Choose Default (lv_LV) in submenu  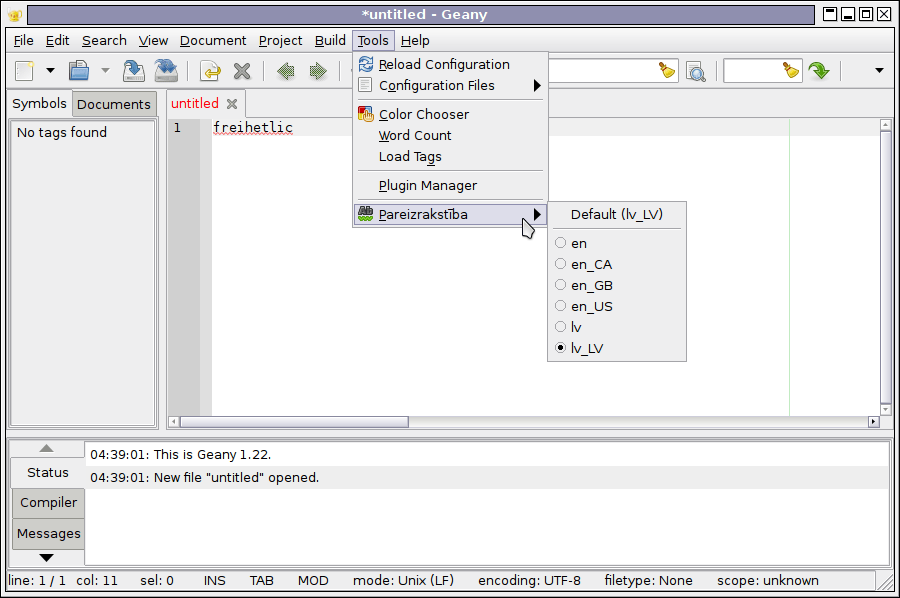click(x=616, y=214)
